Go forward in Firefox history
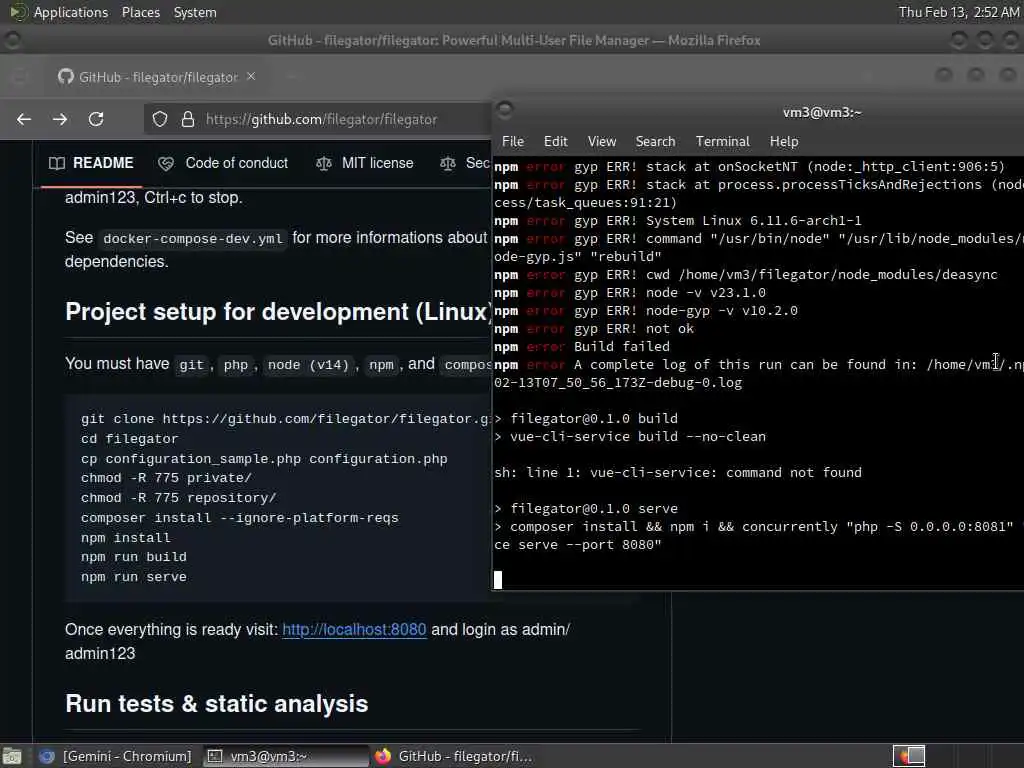This screenshot has width=1024, height=768. 60,119
